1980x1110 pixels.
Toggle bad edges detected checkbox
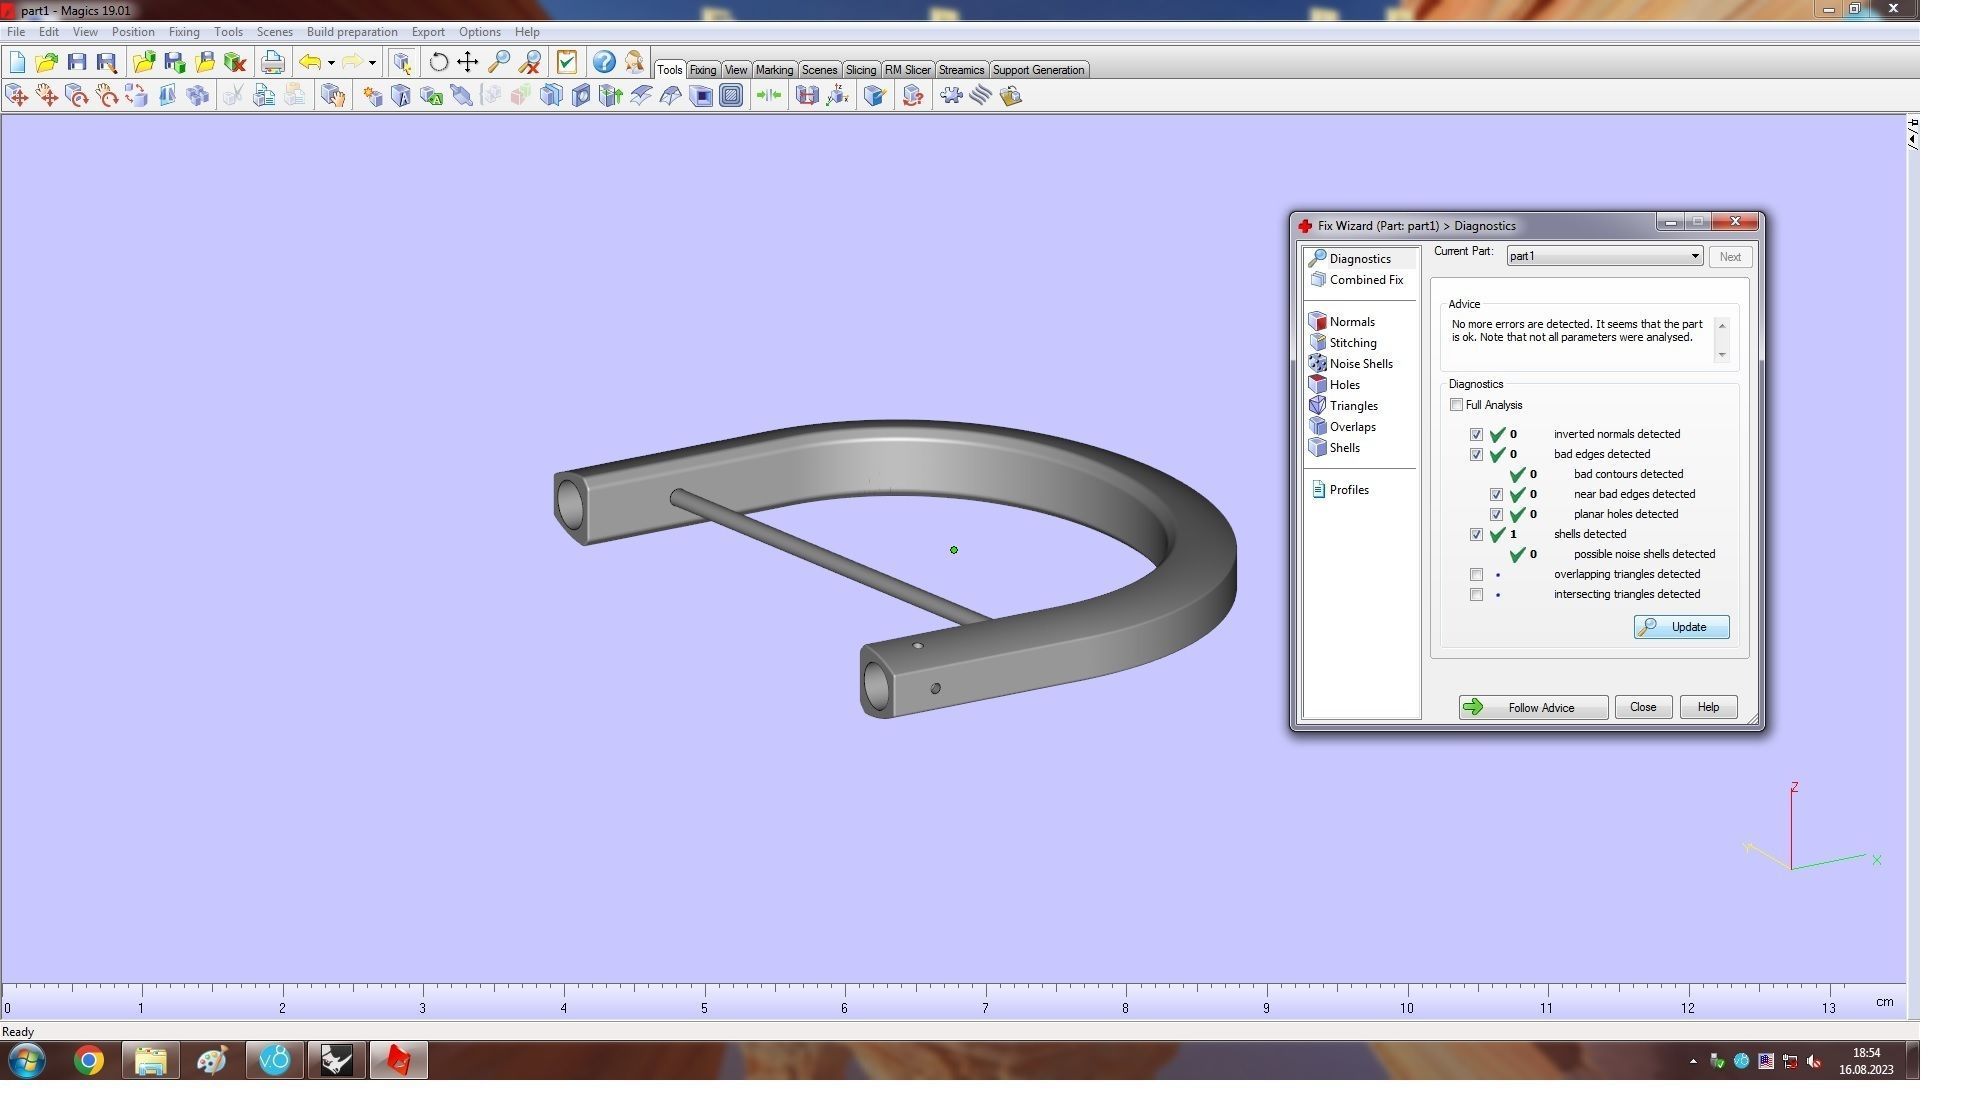pos(1476,455)
